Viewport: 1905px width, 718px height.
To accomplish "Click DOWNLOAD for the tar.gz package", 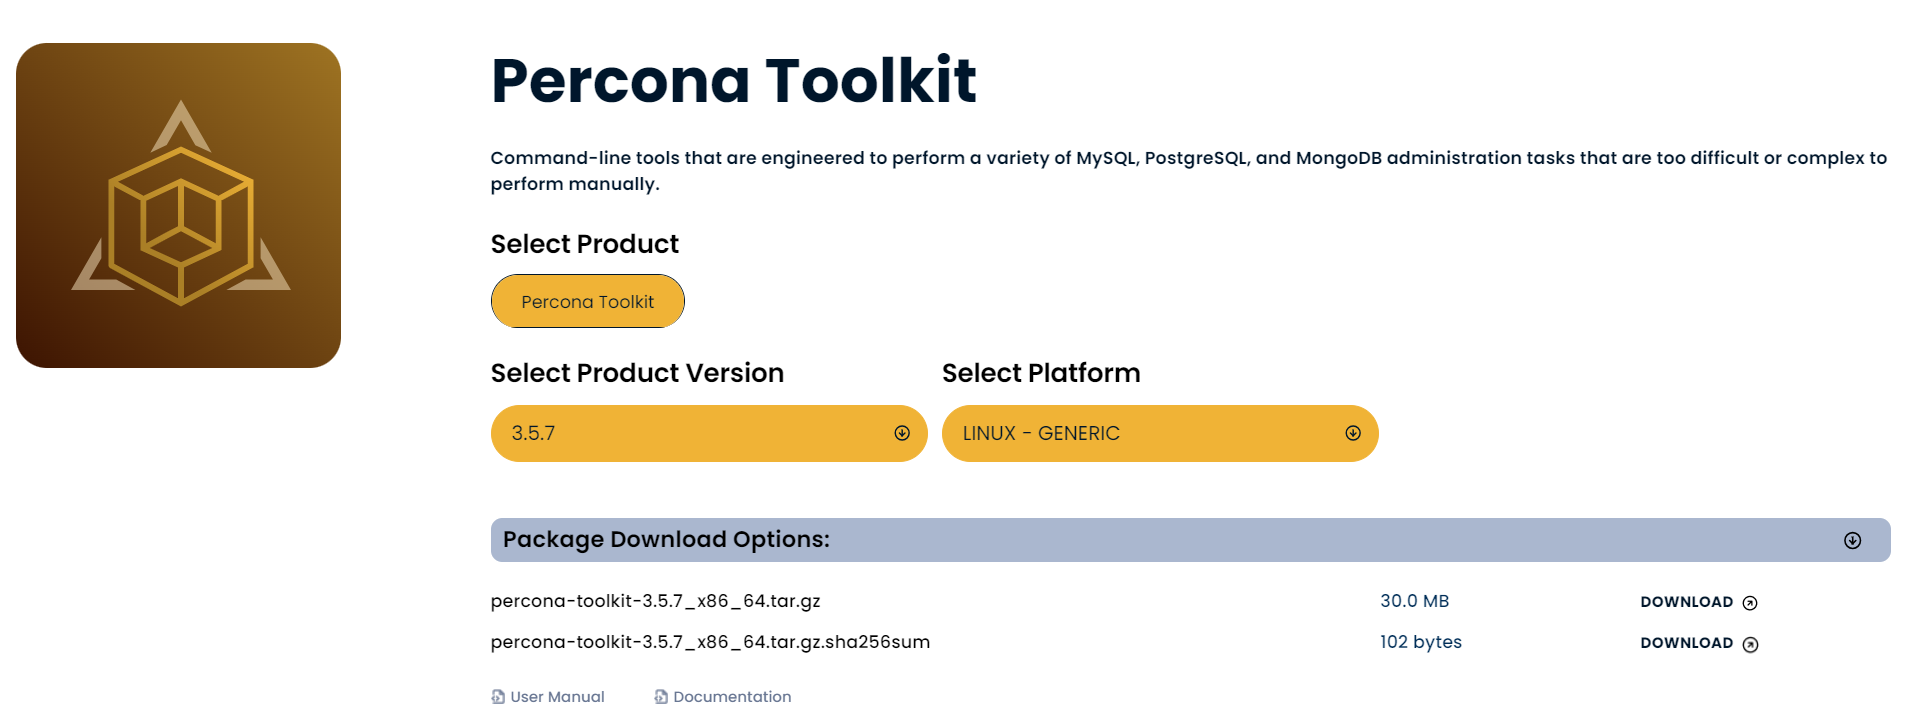I will (x=1687, y=602).
